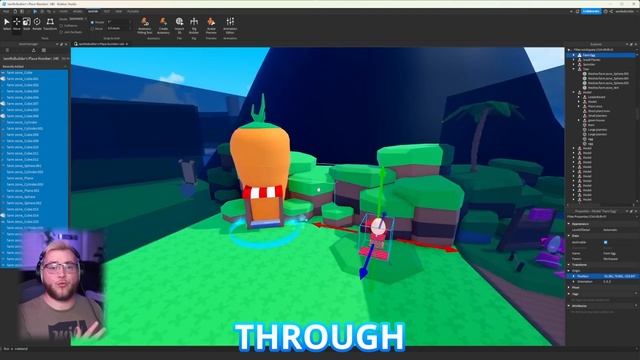Expand the Orientation property row

point(573,281)
